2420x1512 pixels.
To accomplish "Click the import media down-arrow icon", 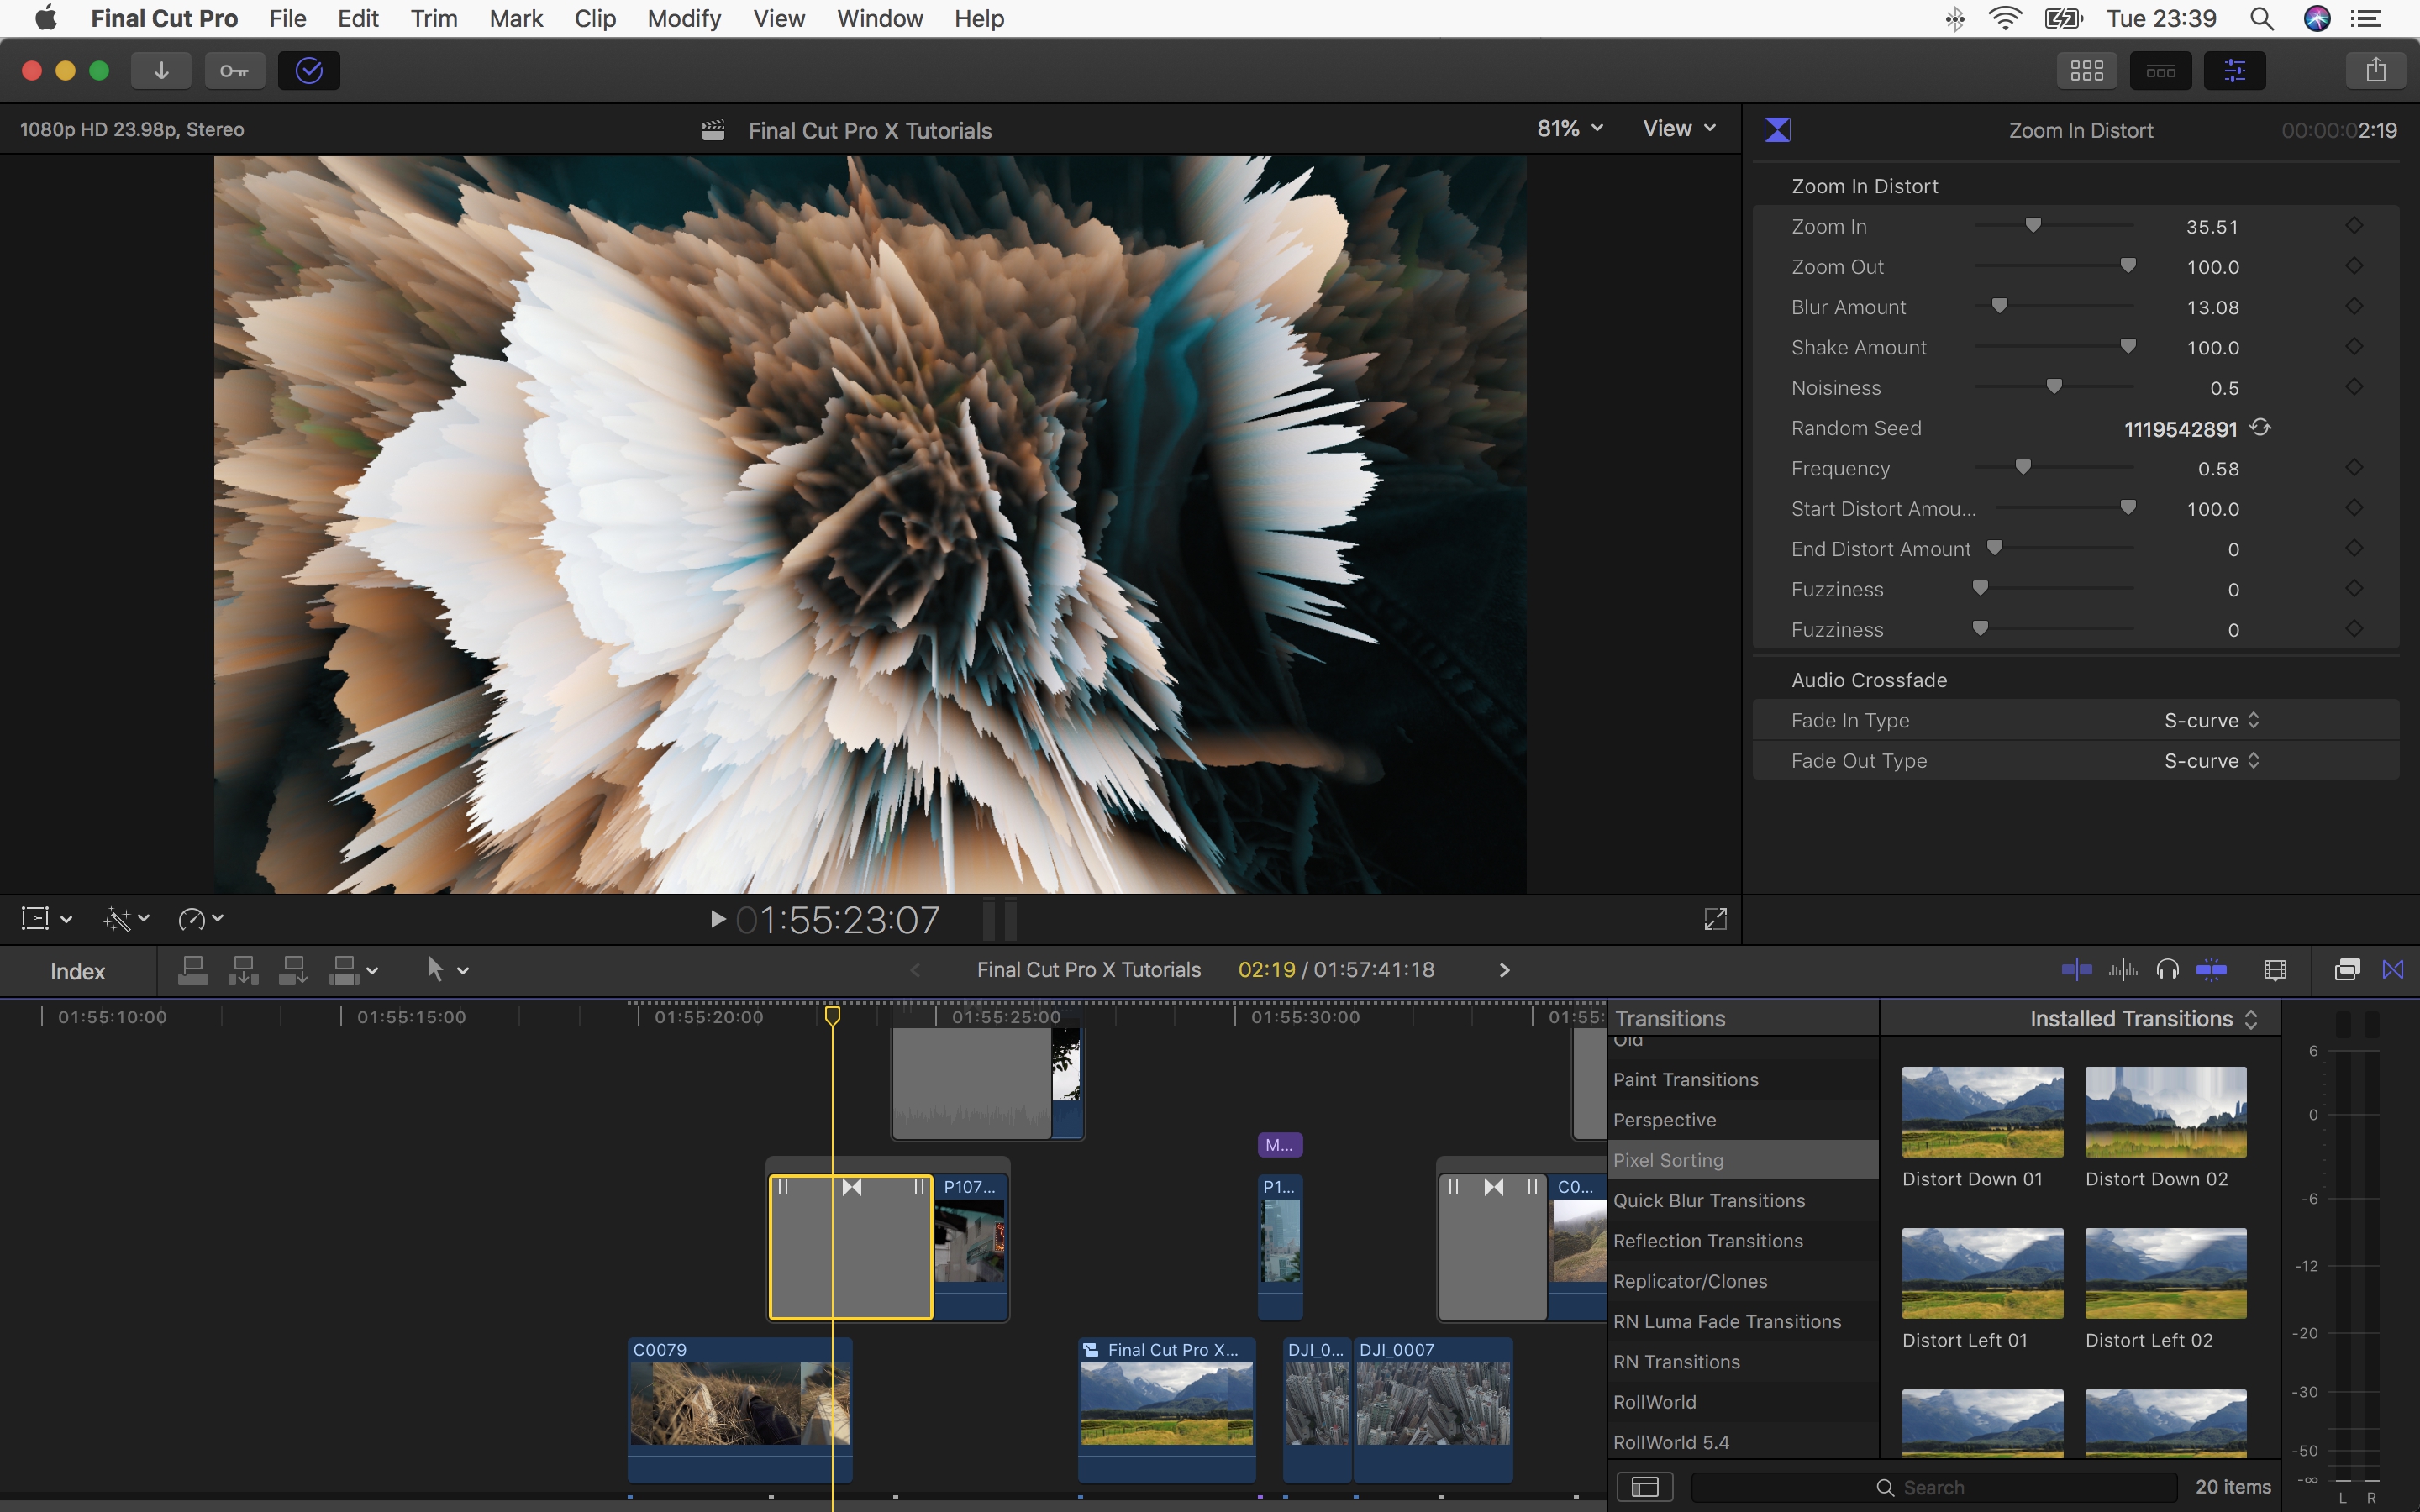I will 161,70.
